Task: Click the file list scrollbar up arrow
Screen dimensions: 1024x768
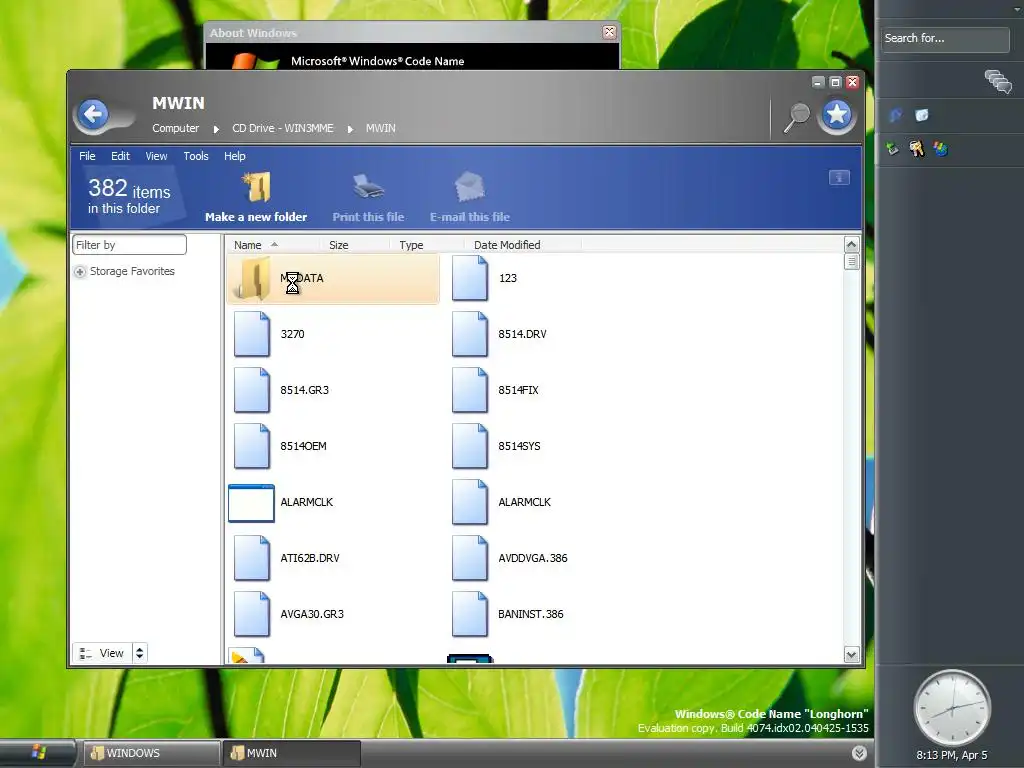Action: pos(852,245)
